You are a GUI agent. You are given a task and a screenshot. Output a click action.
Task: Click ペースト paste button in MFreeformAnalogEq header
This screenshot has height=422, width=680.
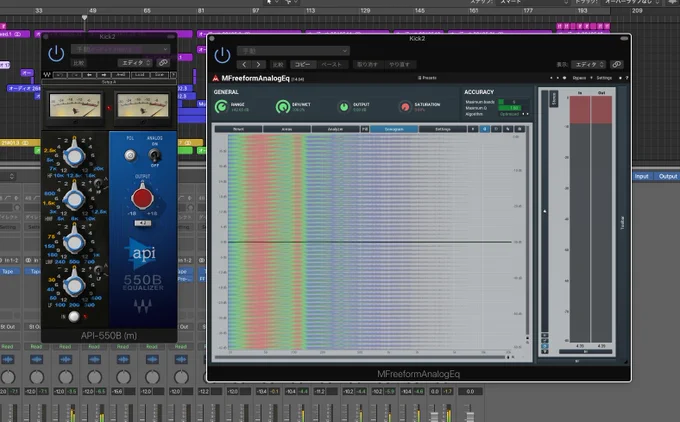click(x=332, y=65)
